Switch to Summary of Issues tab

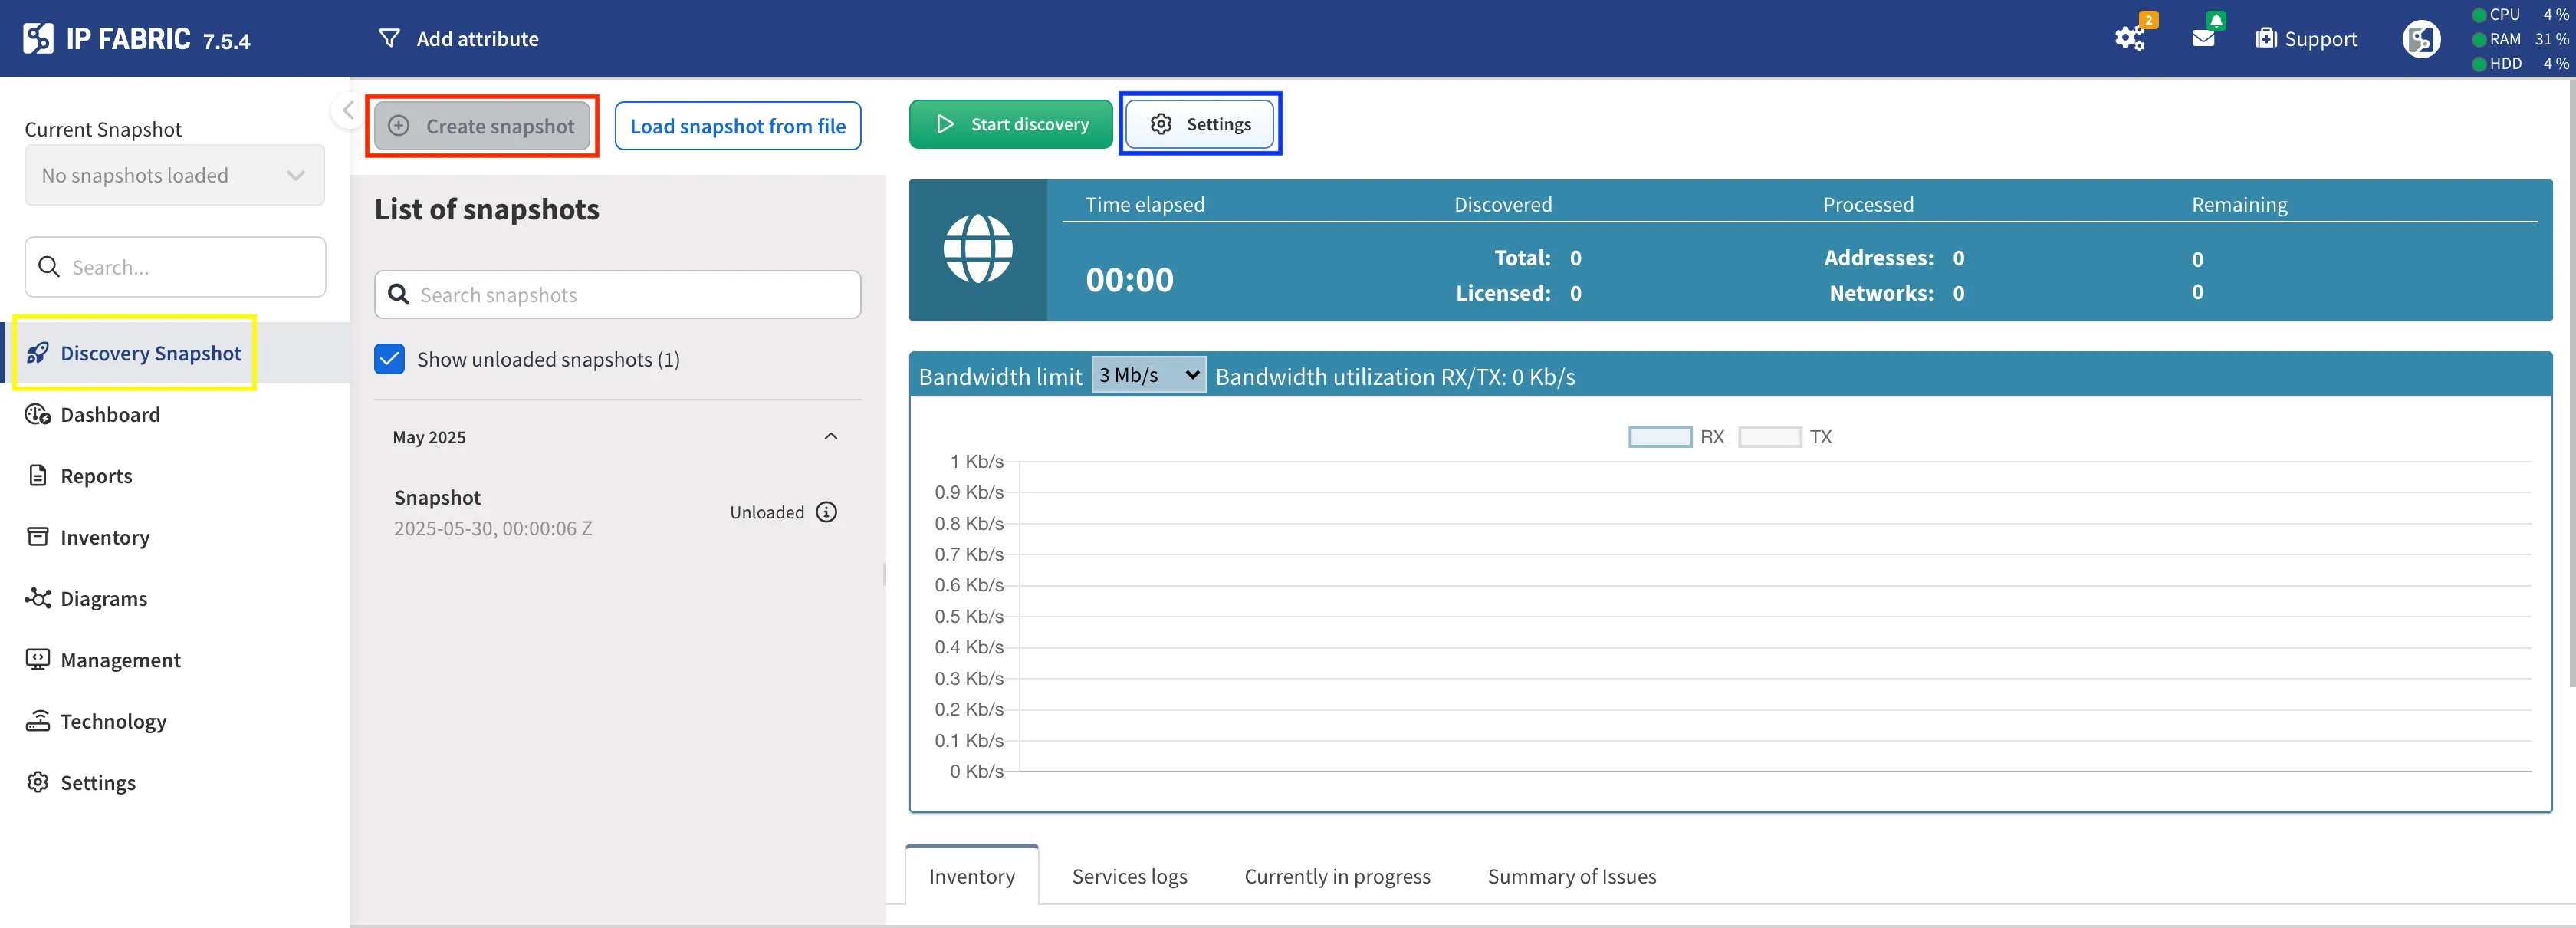pyautogui.click(x=1571, y=876)
